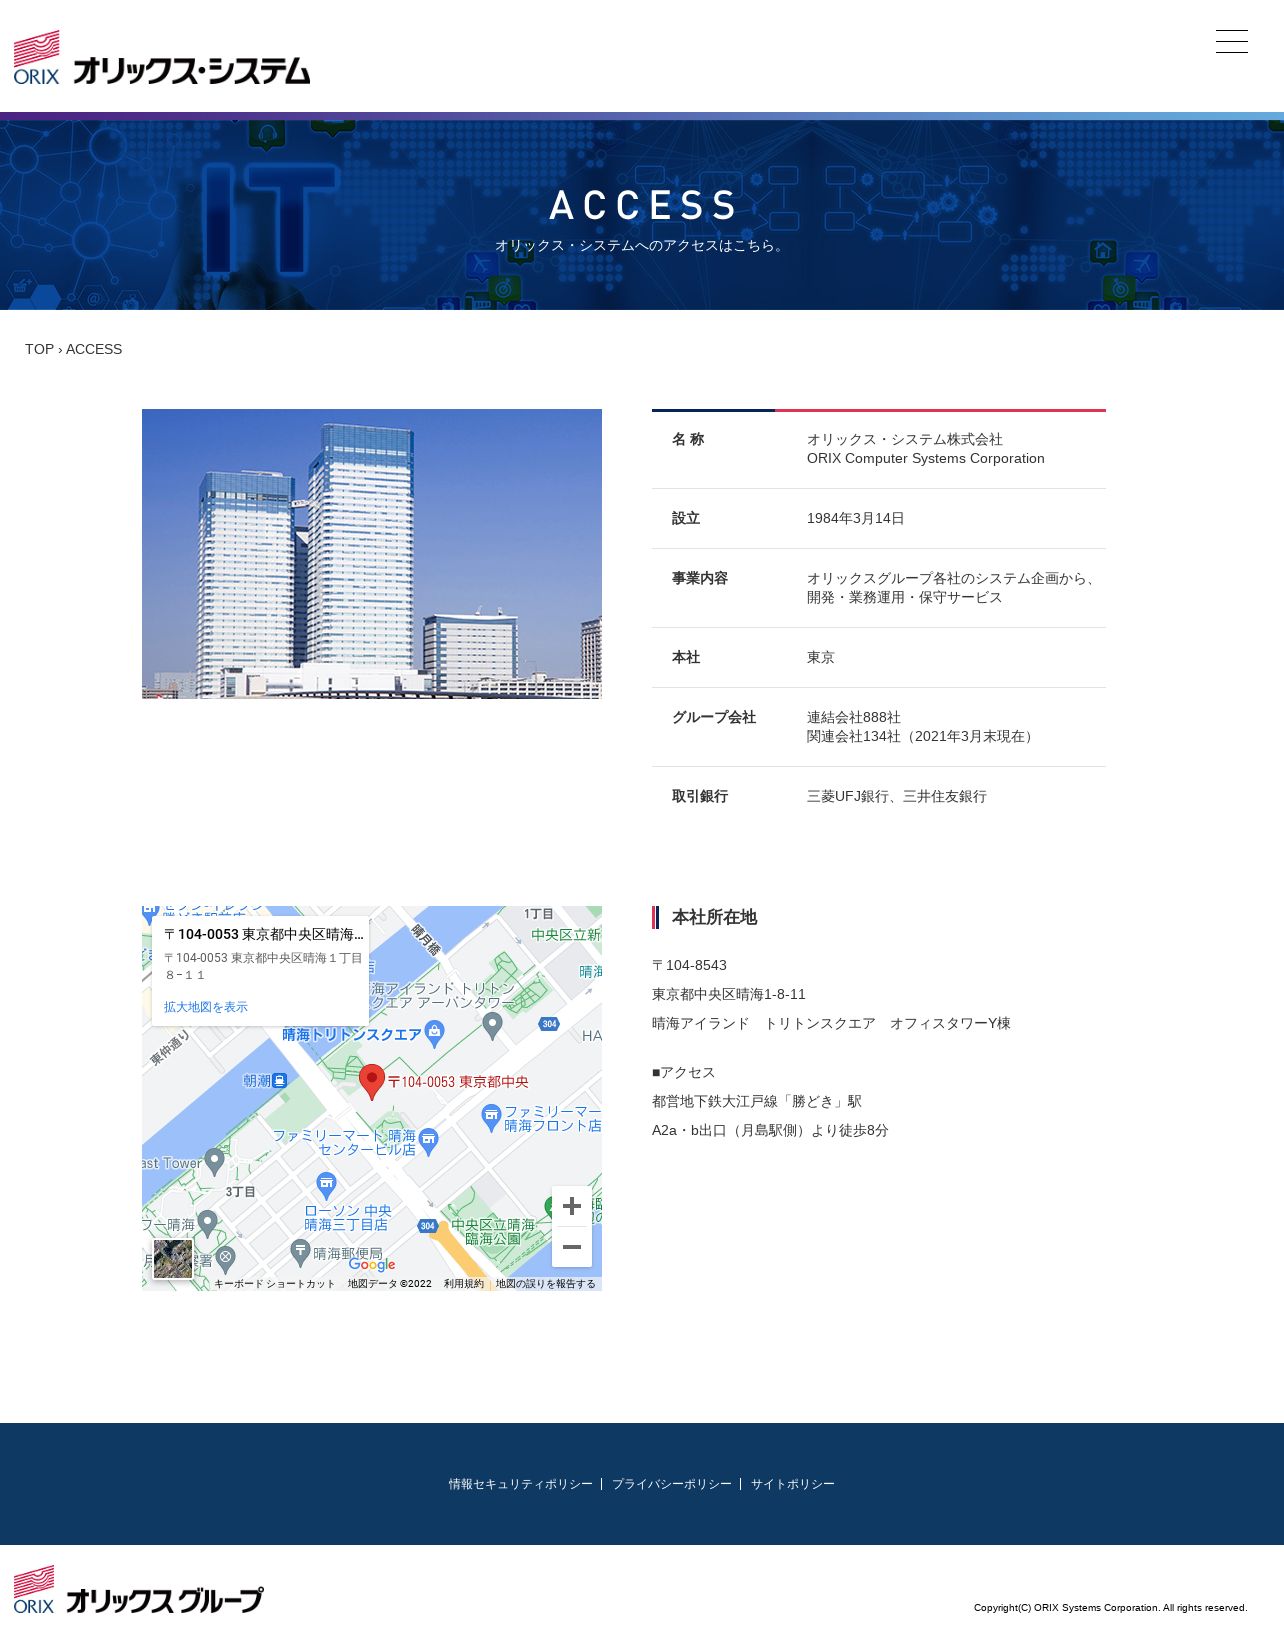
Task: Click ORIX Computer Systems Corporation name text
Action: click(925, 458)
